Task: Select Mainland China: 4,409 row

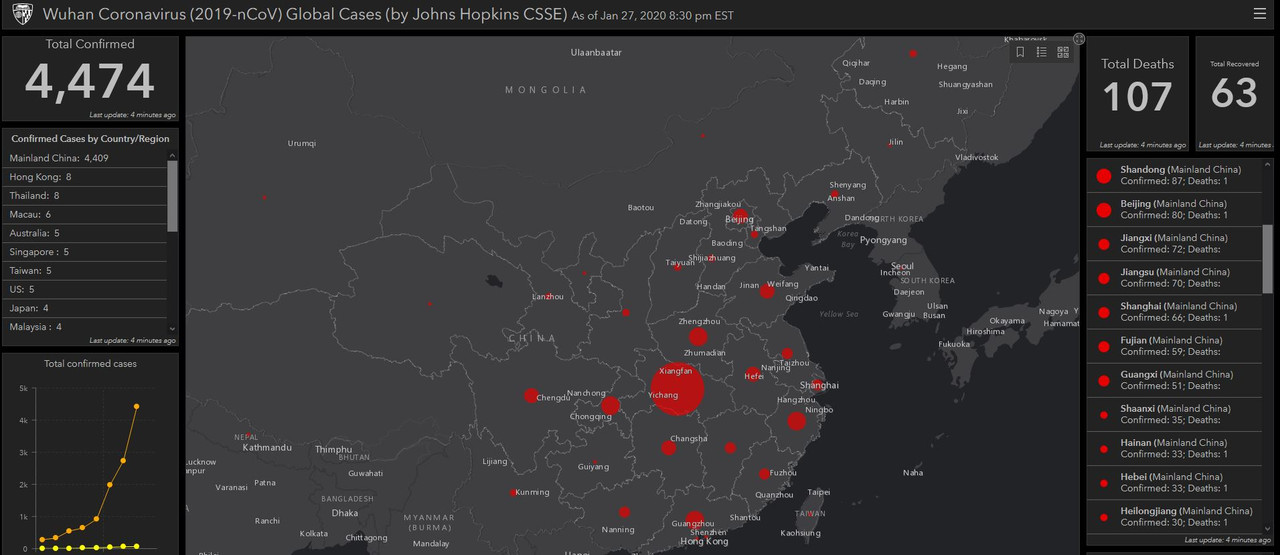Action: (86, 158)
